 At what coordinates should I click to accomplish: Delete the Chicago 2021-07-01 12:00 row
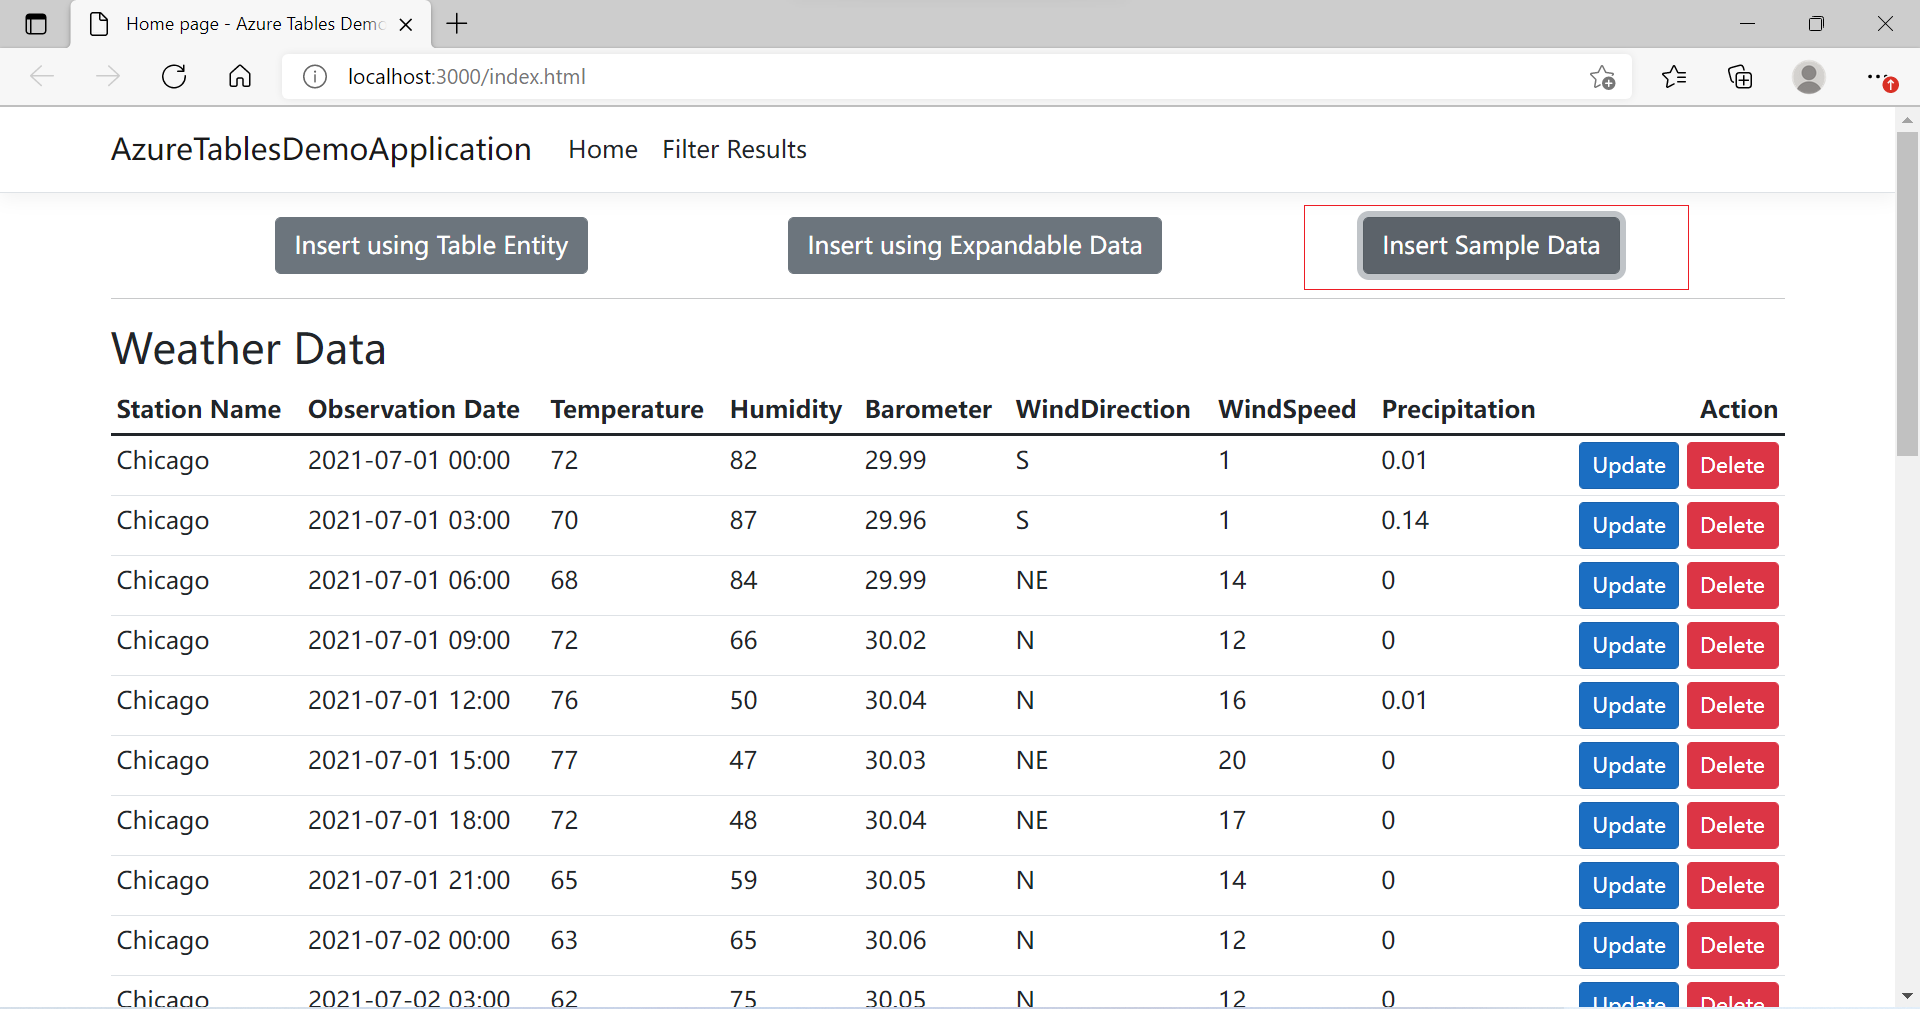point(1732,706)
